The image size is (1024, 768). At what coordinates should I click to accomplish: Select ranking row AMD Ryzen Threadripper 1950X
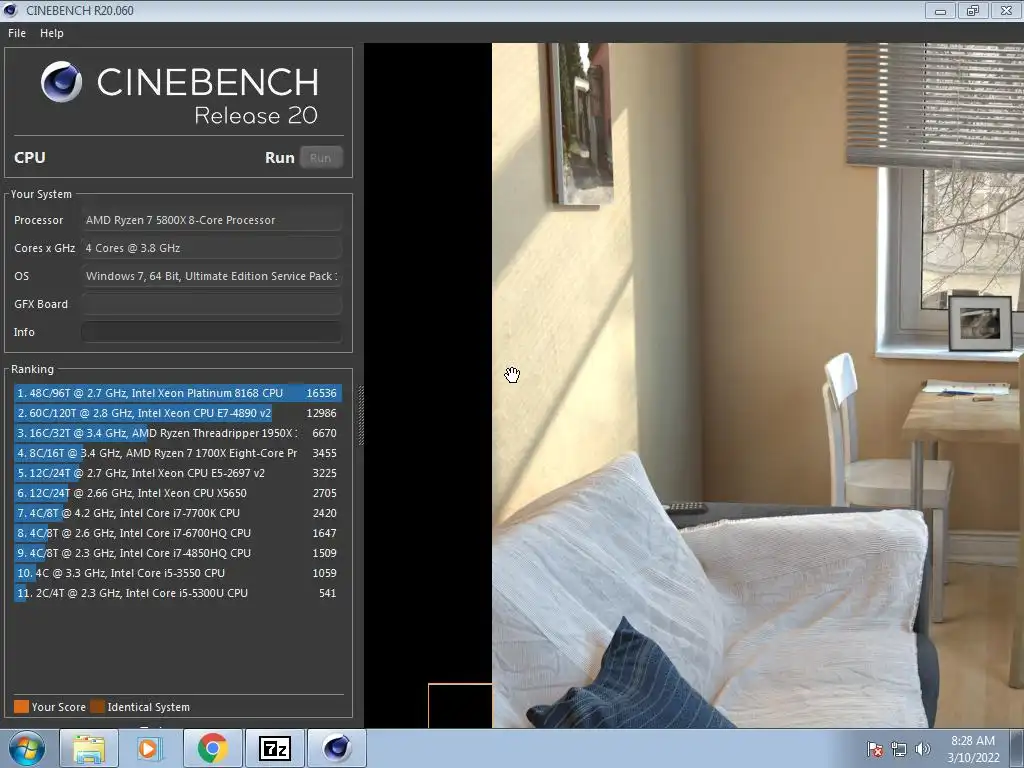click(177, 433)
